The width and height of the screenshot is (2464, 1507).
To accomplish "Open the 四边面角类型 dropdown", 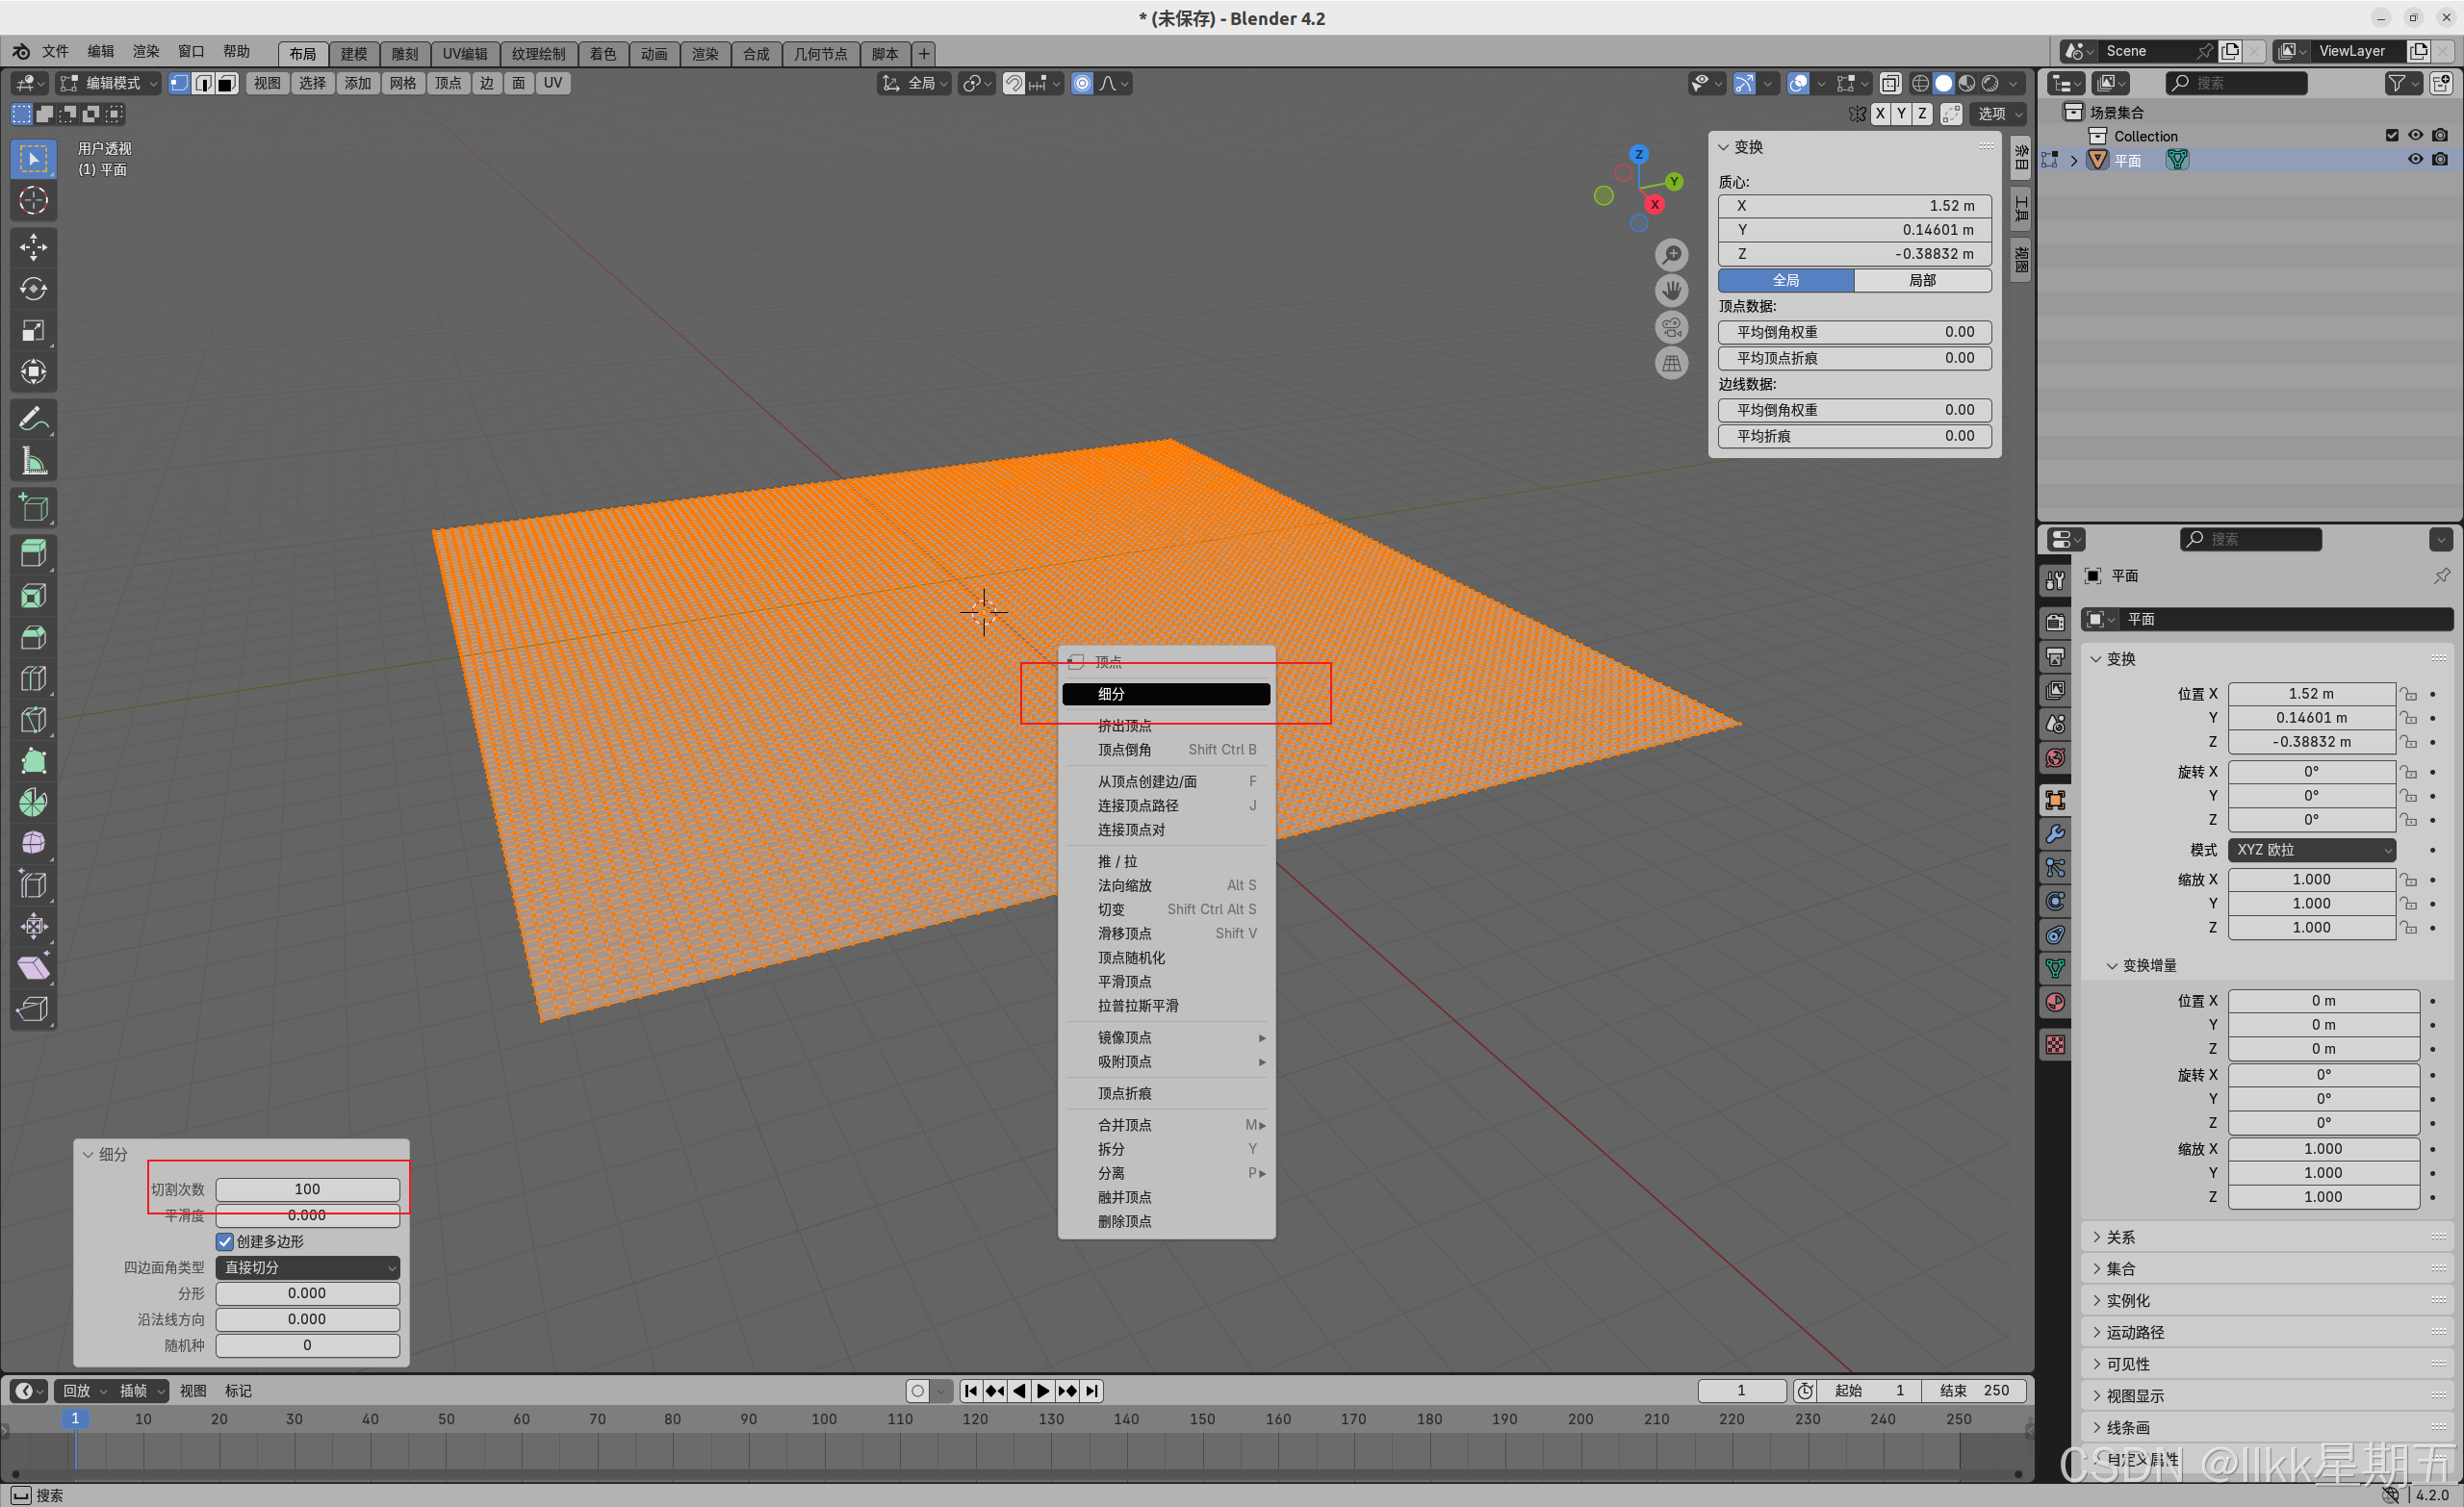I will tap(307, 1267).
